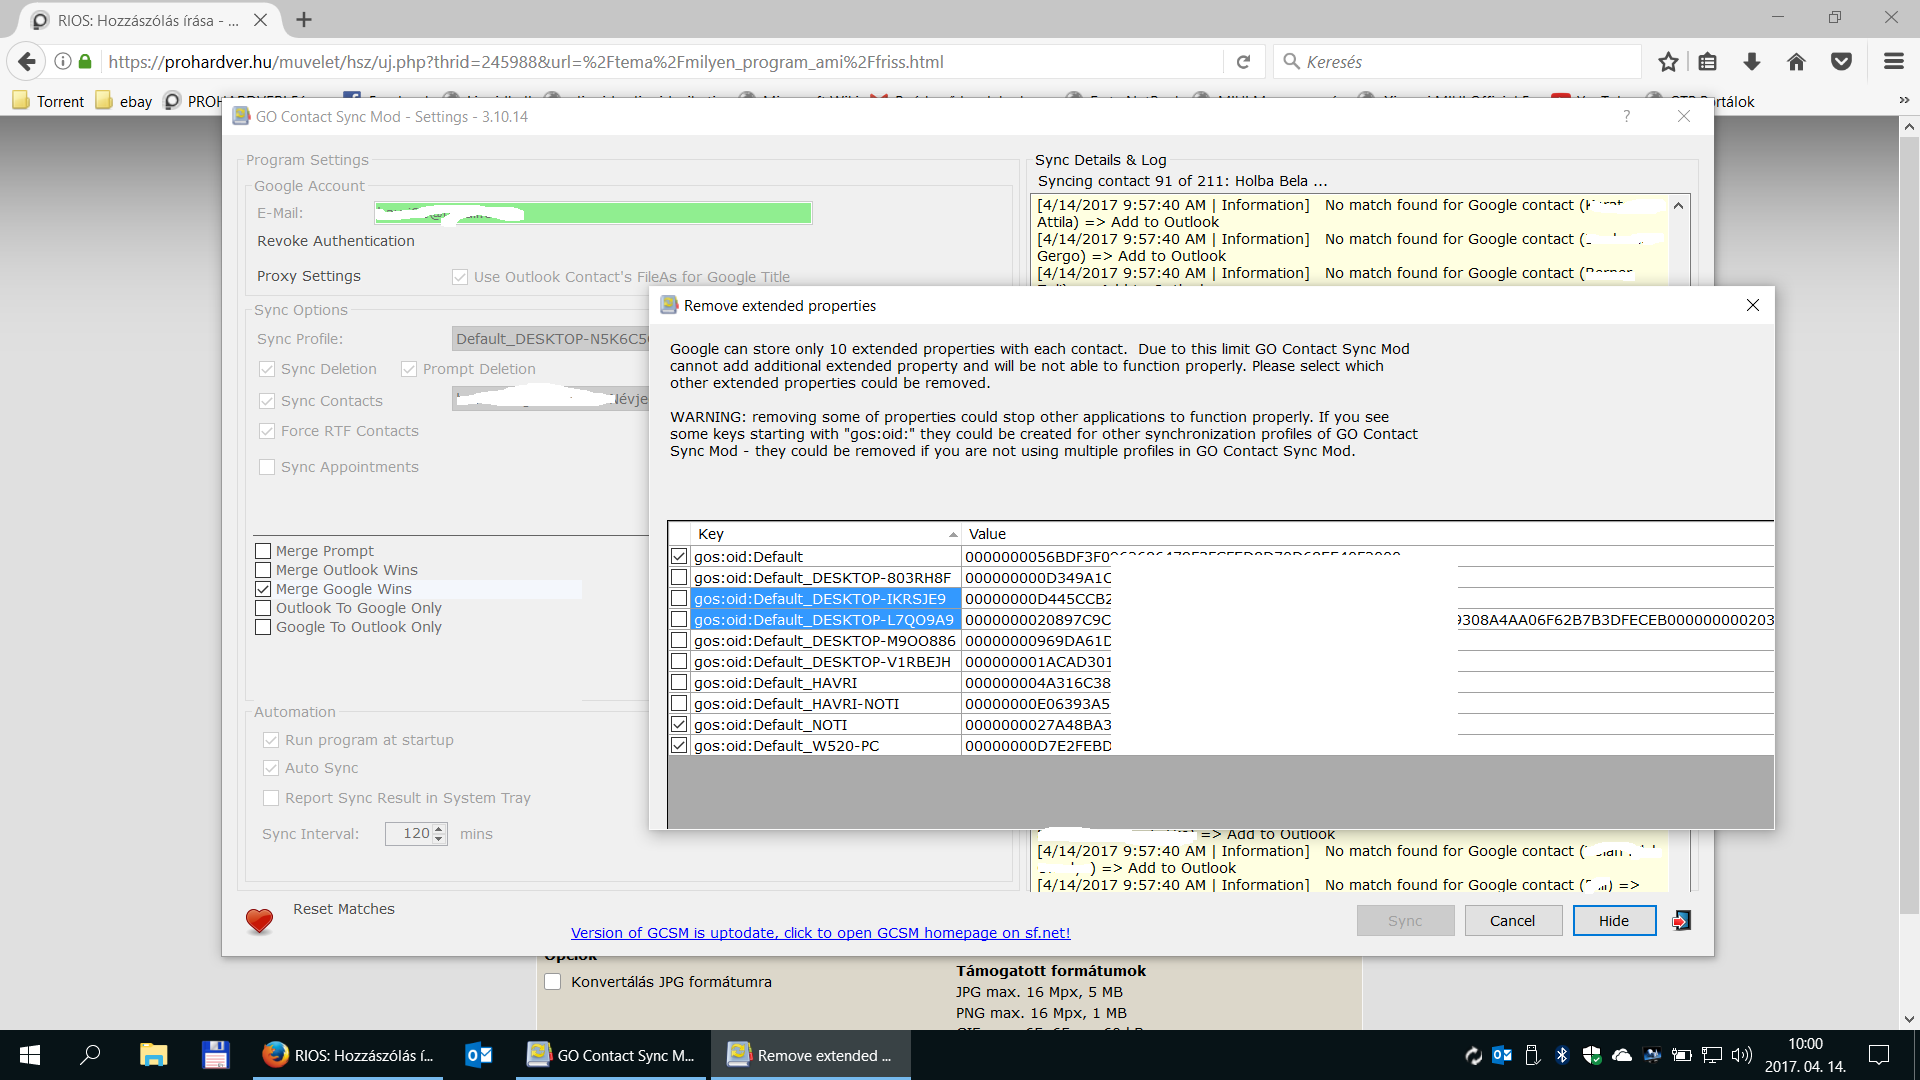Show hidden bookmarks with the chevron
Screen dimensions: 1920x1080
click(1904, 101)
